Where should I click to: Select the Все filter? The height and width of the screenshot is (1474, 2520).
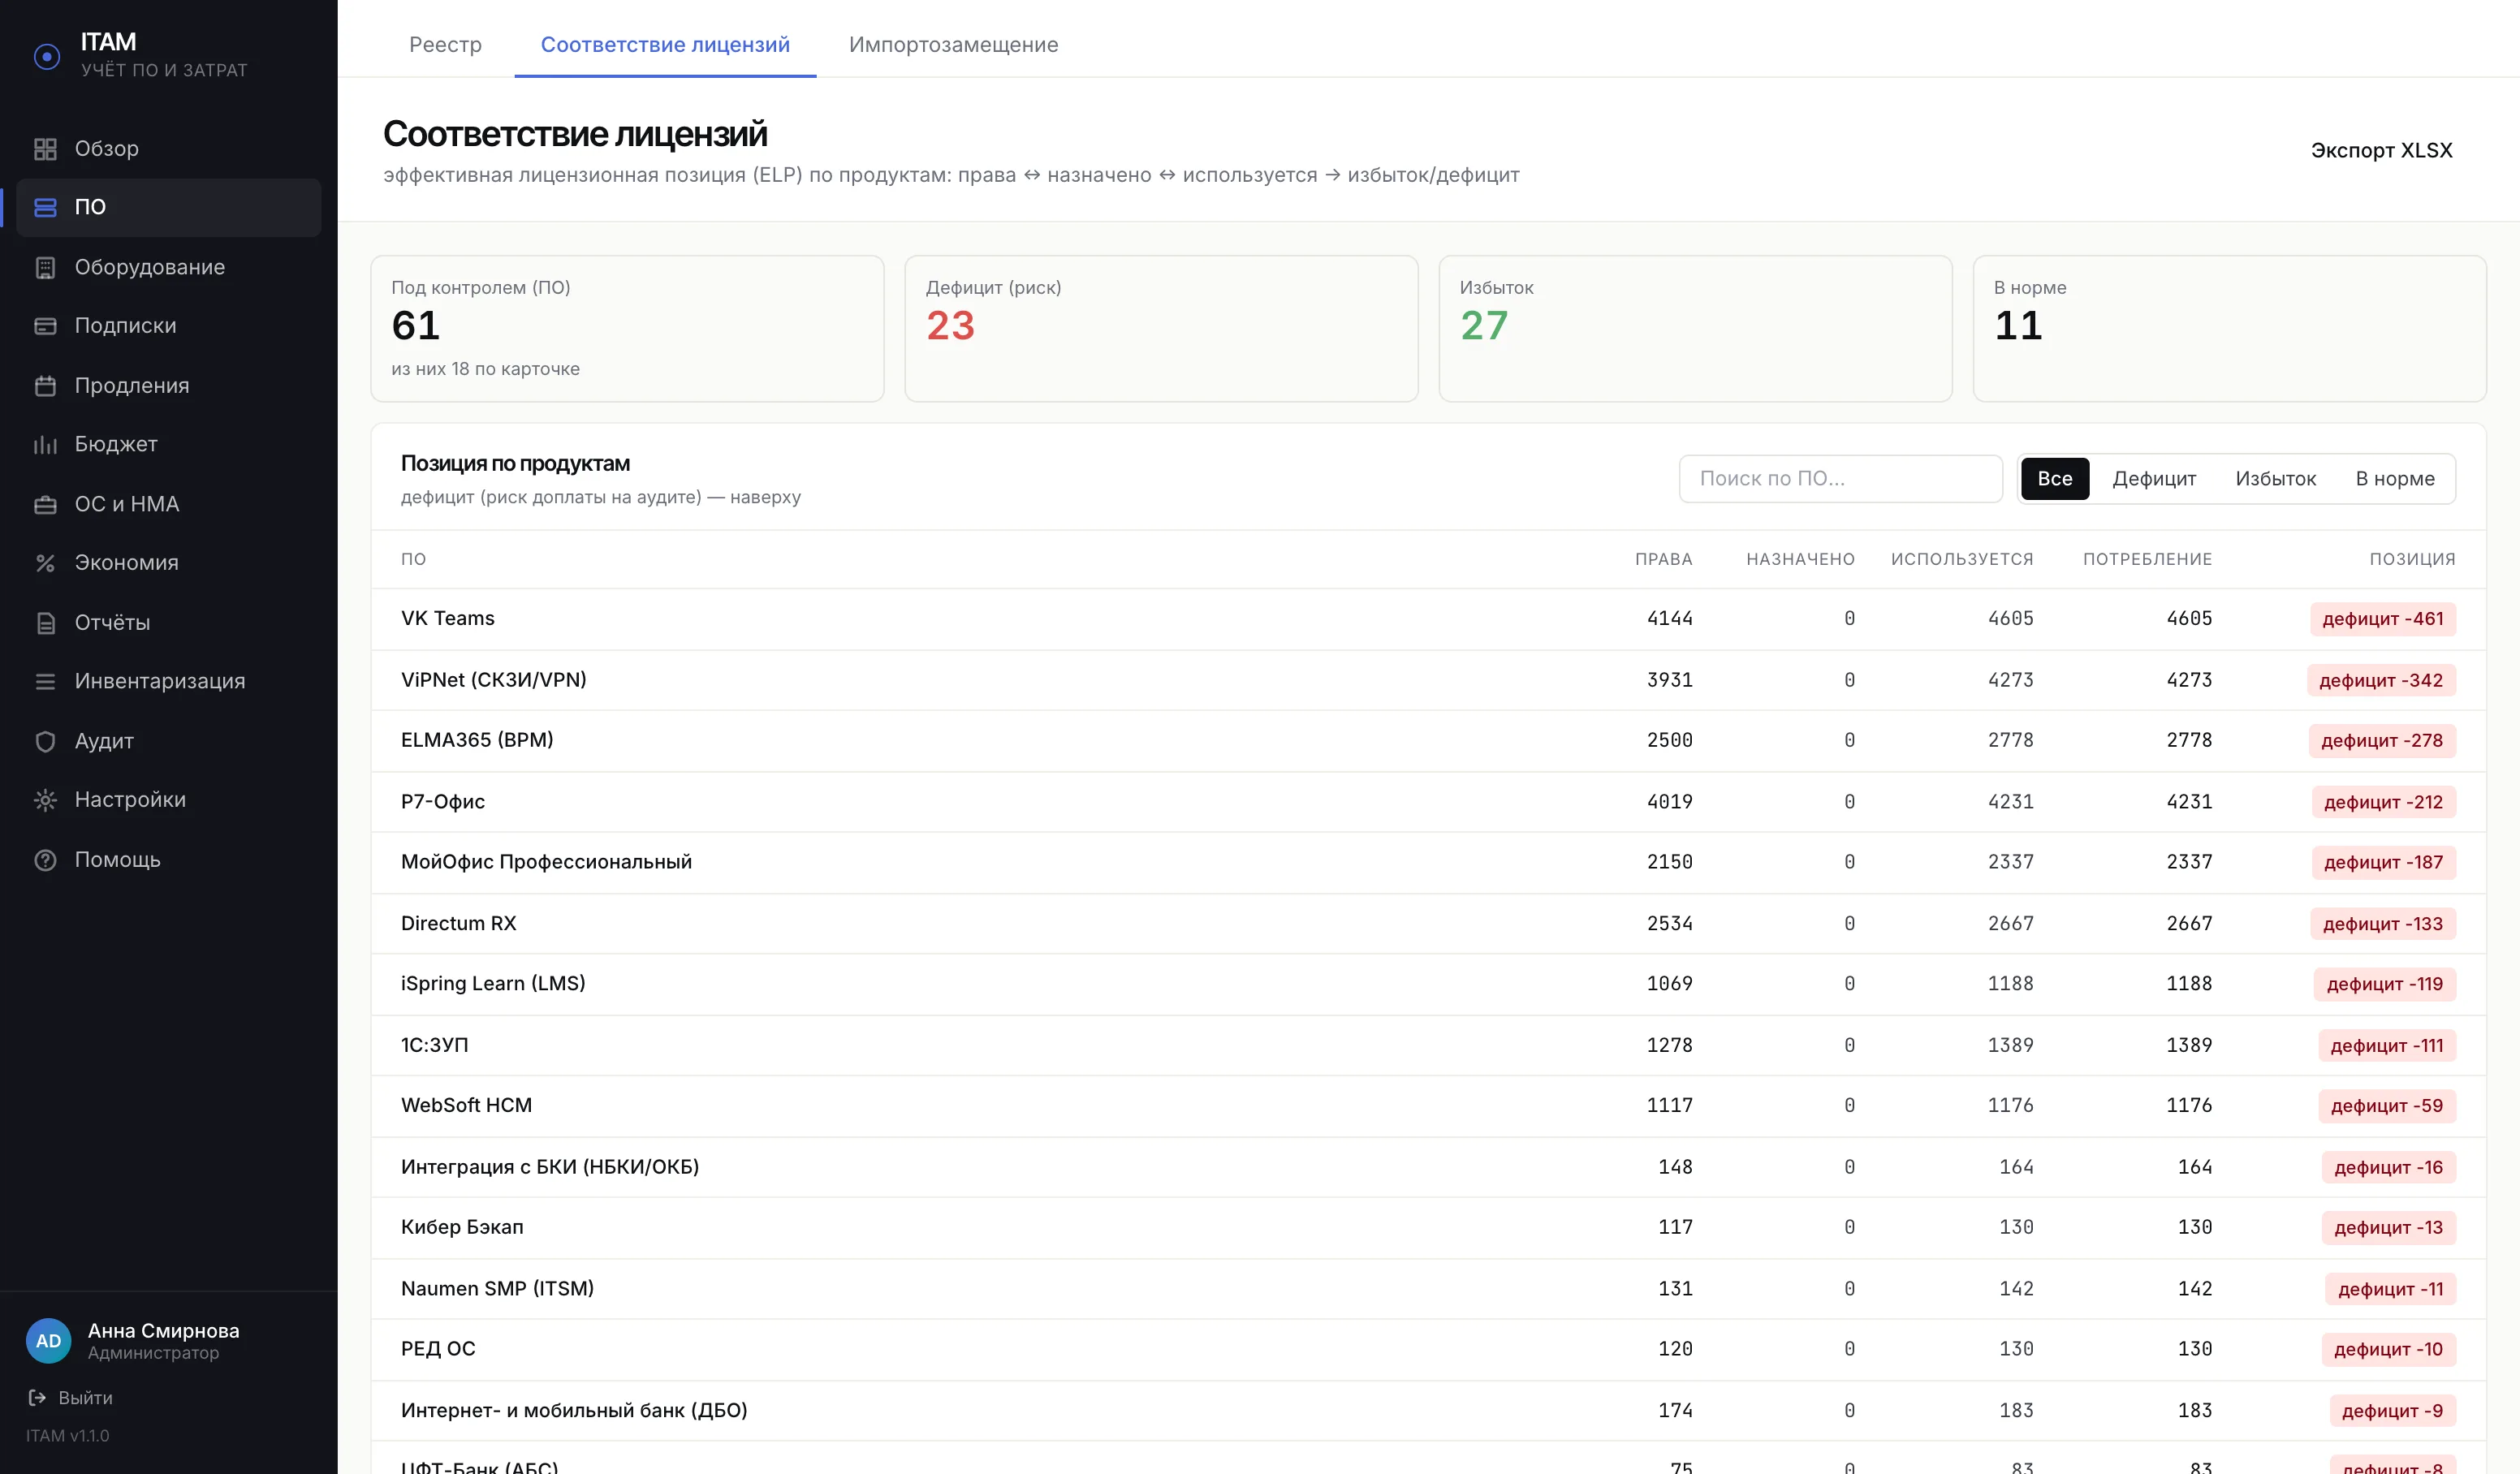coord(2054,479)
